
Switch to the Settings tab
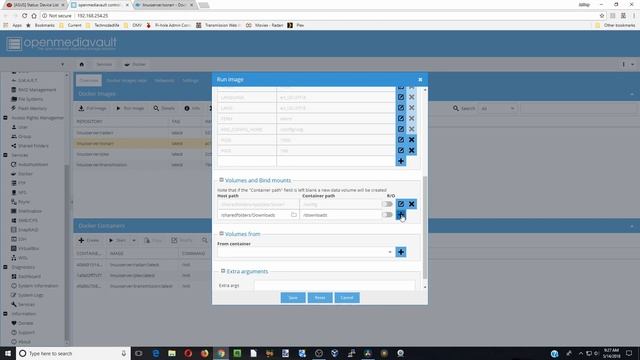pos(190,80)
